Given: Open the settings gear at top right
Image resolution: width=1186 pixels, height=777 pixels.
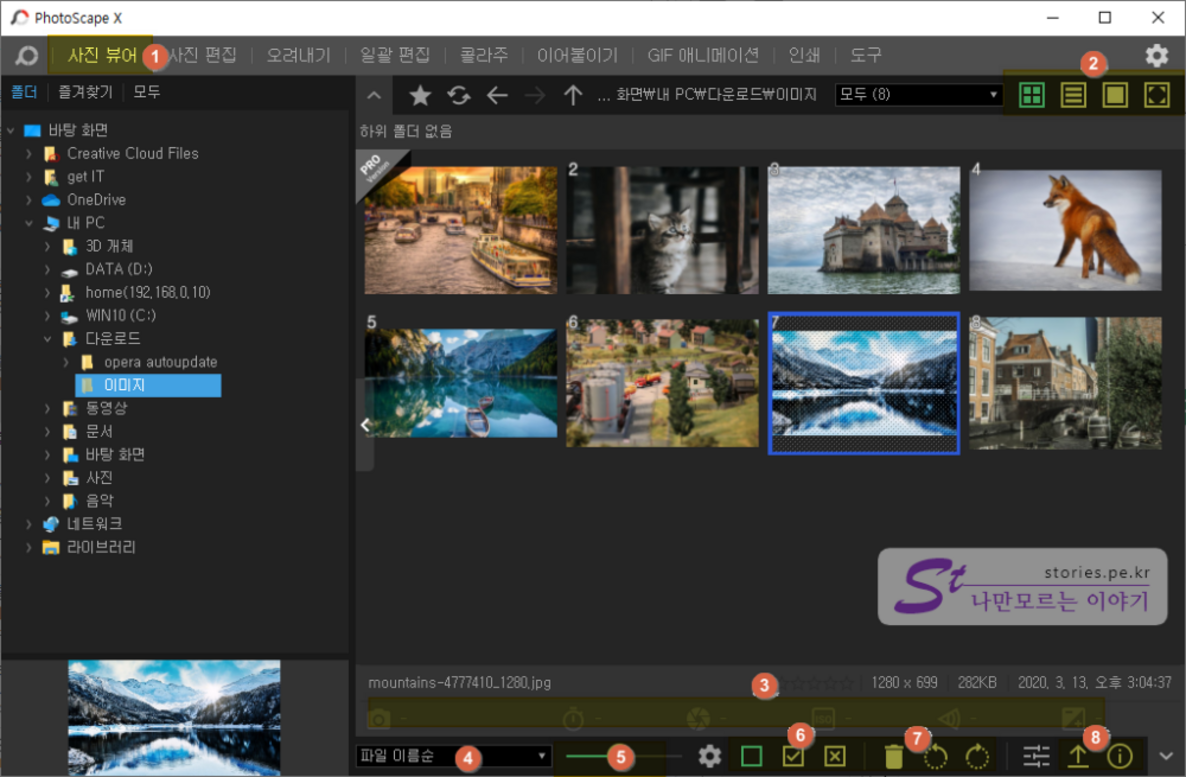Looking at the screenshot, I should [1157, 55].
